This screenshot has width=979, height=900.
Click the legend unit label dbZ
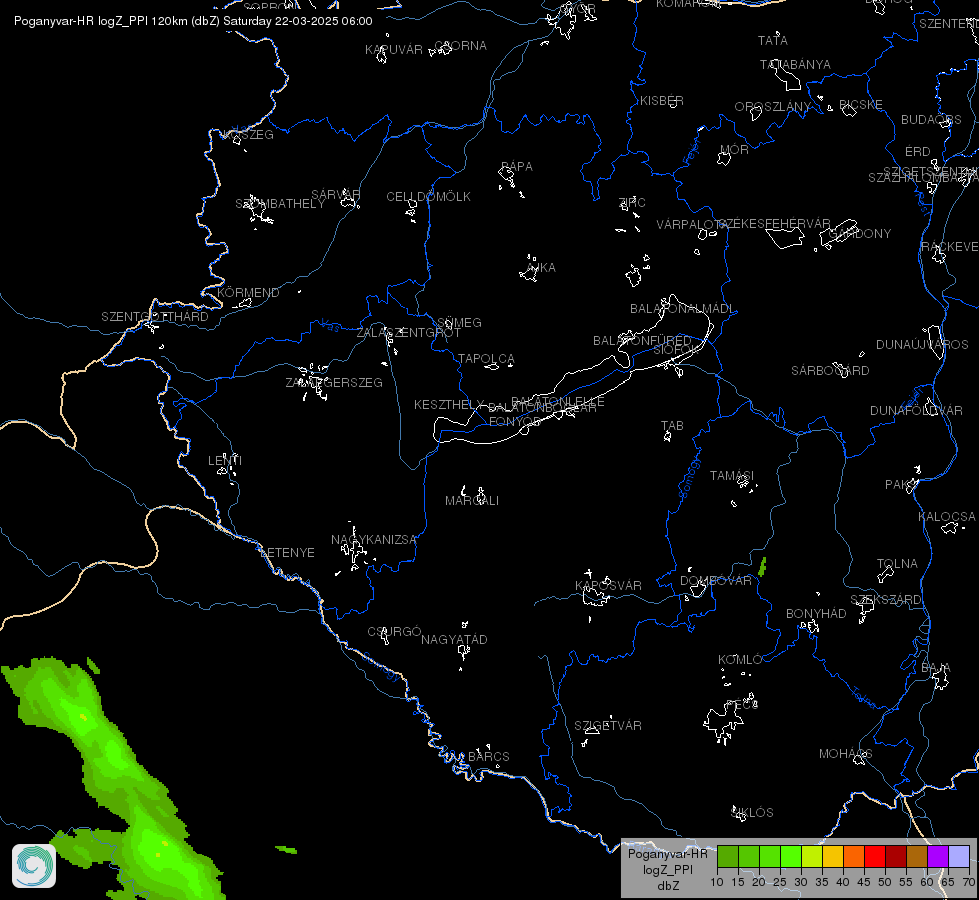[667, 886]
